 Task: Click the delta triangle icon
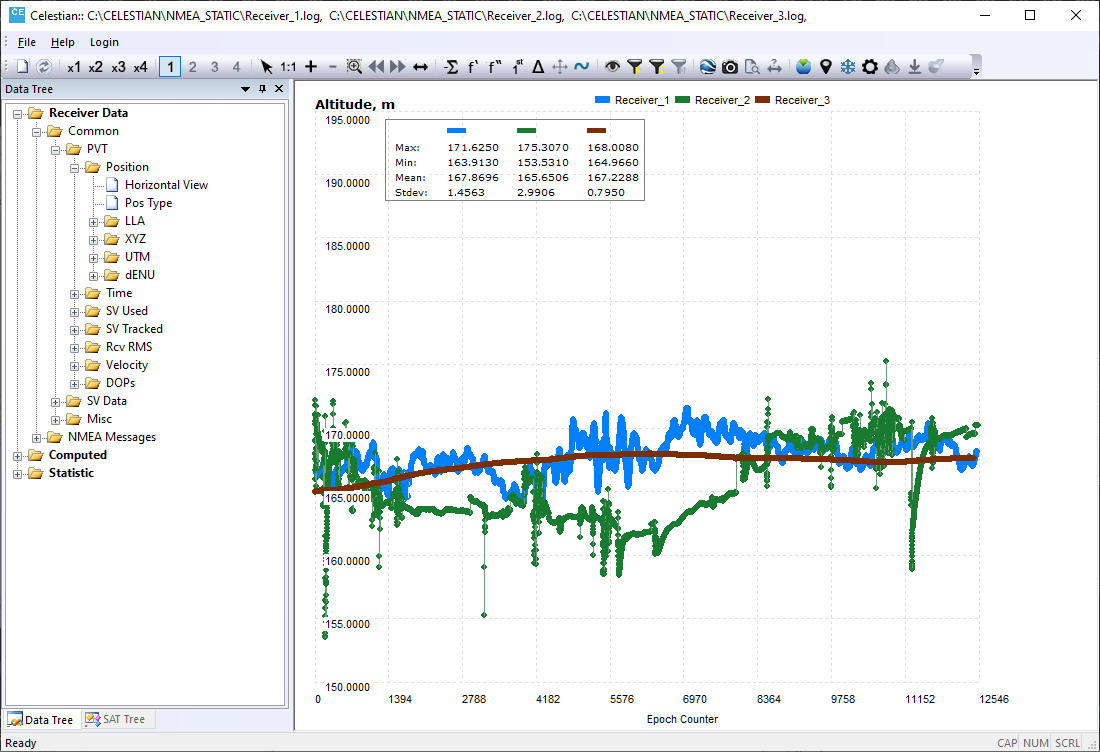coord(538,67)
